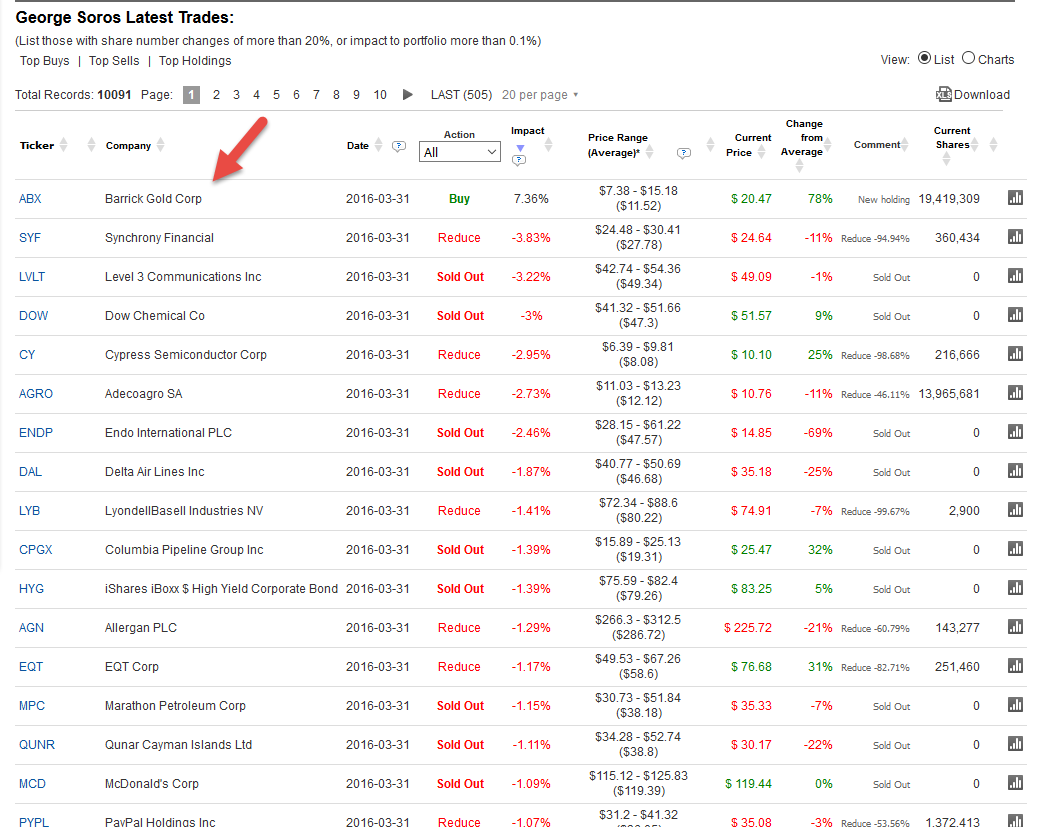Open CPGX ticker link
This screenshot has height=827, width=1042.
(x=35, y=550)
